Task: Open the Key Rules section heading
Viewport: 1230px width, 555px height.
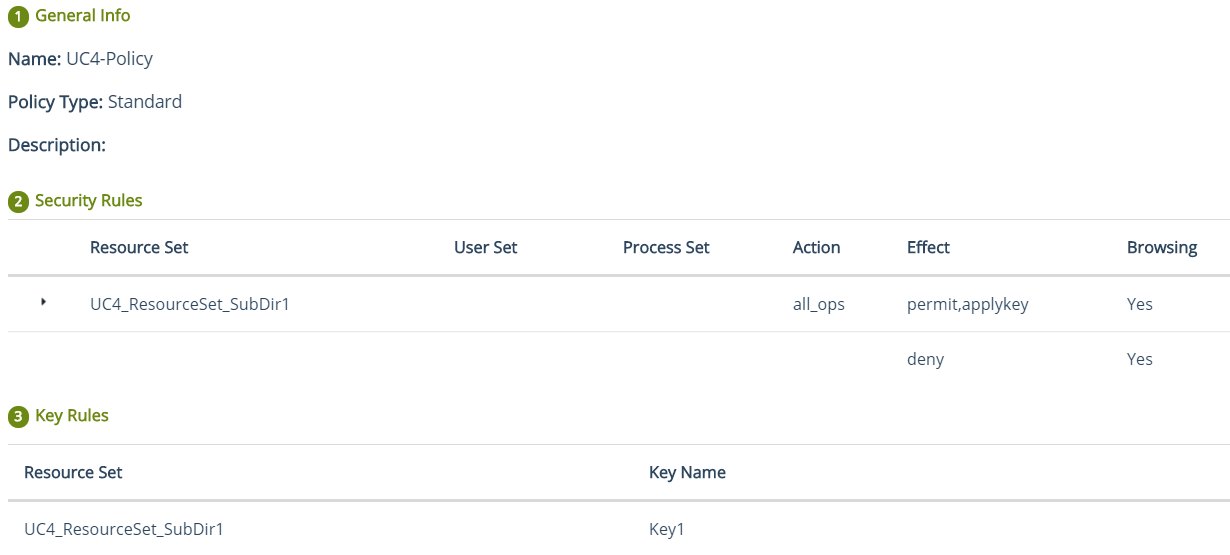Action: coord(71,416)
